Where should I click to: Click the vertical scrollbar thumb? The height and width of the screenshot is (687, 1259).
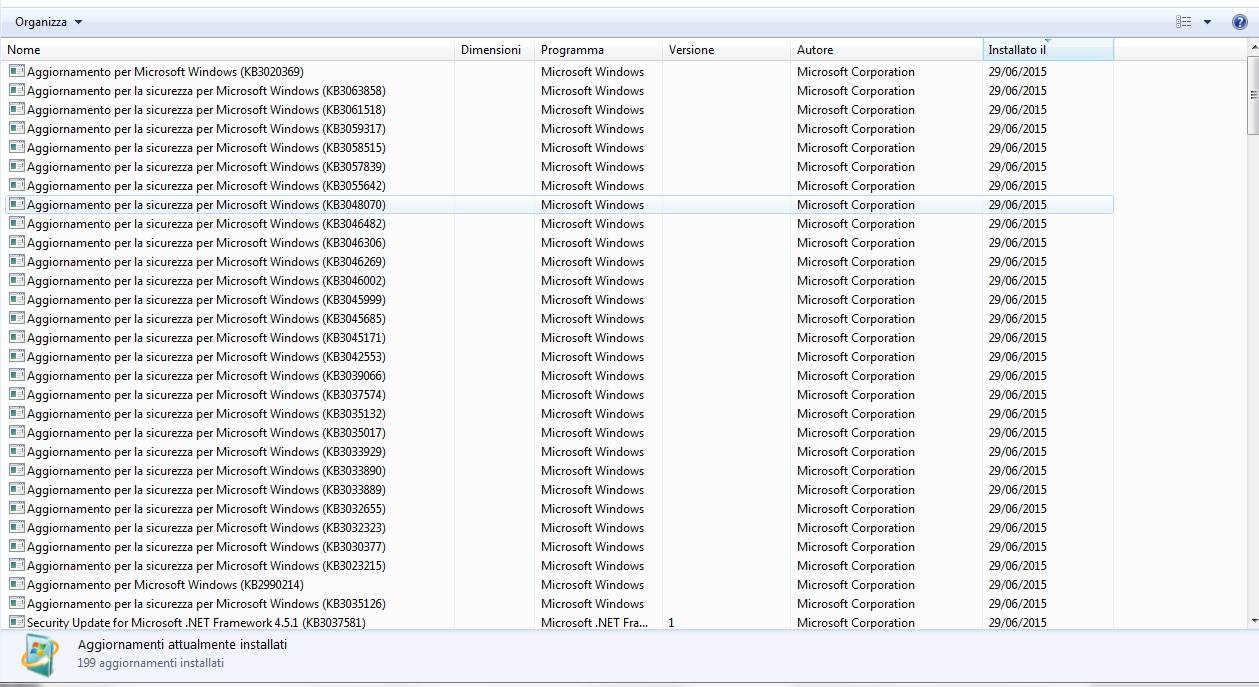click(1253, 95)
